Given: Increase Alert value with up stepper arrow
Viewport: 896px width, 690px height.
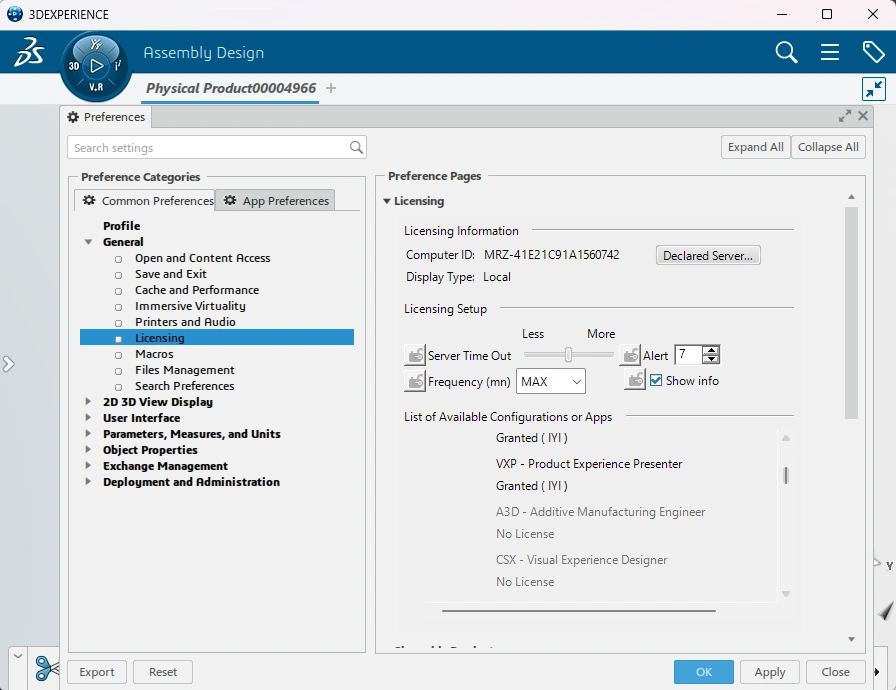Looking at the screenshot, I should pos(711,350).
